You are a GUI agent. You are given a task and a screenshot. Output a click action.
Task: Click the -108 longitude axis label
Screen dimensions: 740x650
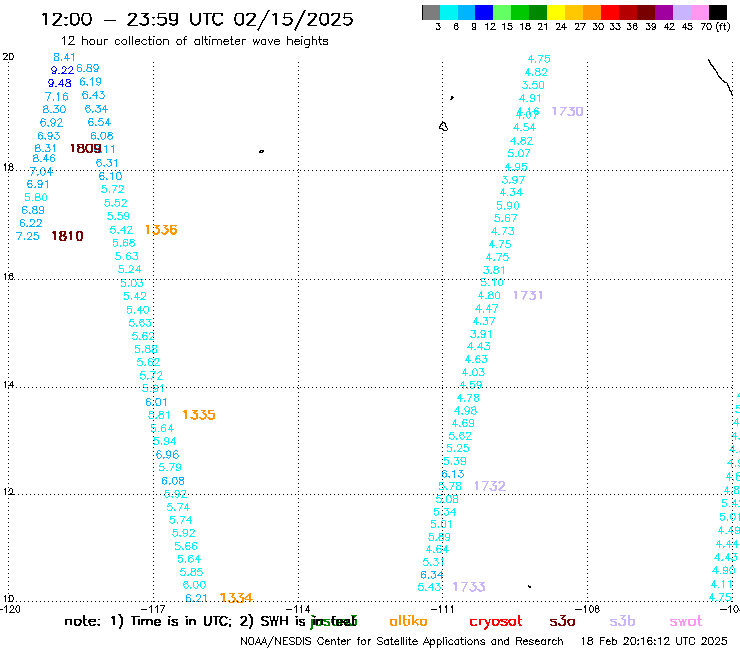[588, 609]
